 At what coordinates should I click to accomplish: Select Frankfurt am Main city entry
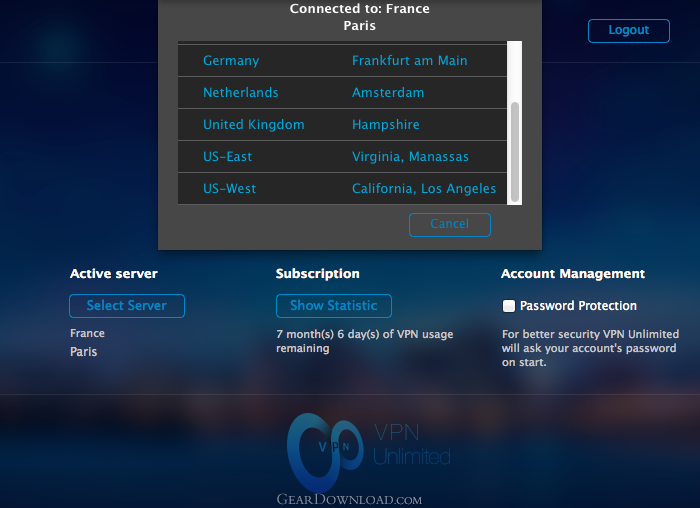409,61
